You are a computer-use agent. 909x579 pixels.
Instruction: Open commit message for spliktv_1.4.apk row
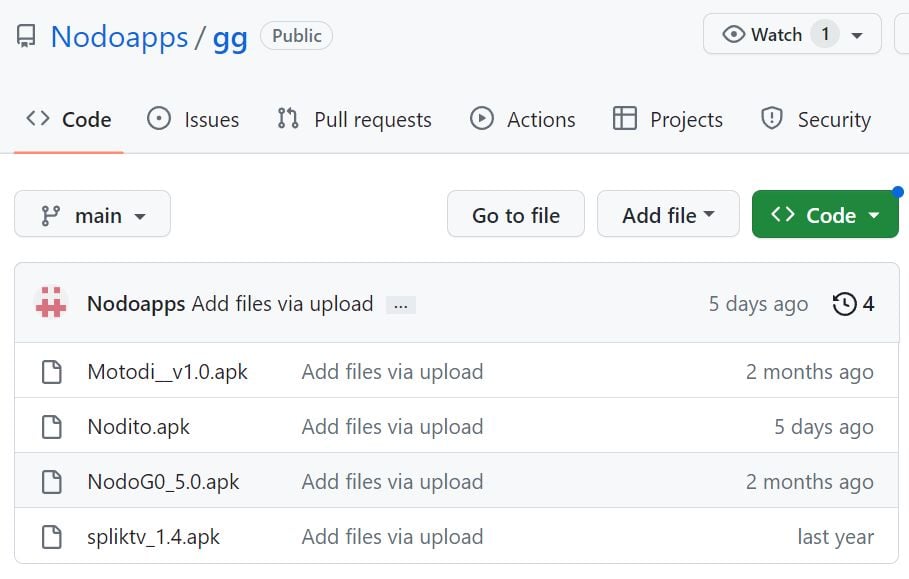(392, 537)
